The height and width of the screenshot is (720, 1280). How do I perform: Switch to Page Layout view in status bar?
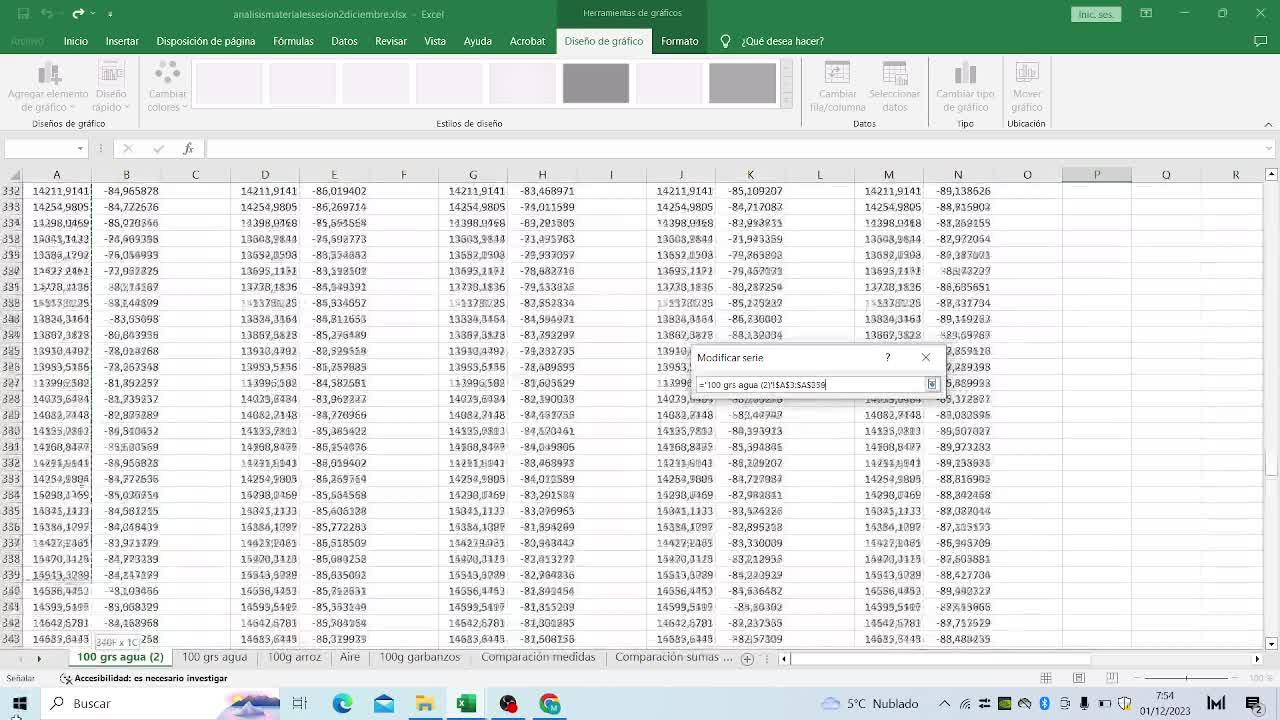coord(1079,678)
